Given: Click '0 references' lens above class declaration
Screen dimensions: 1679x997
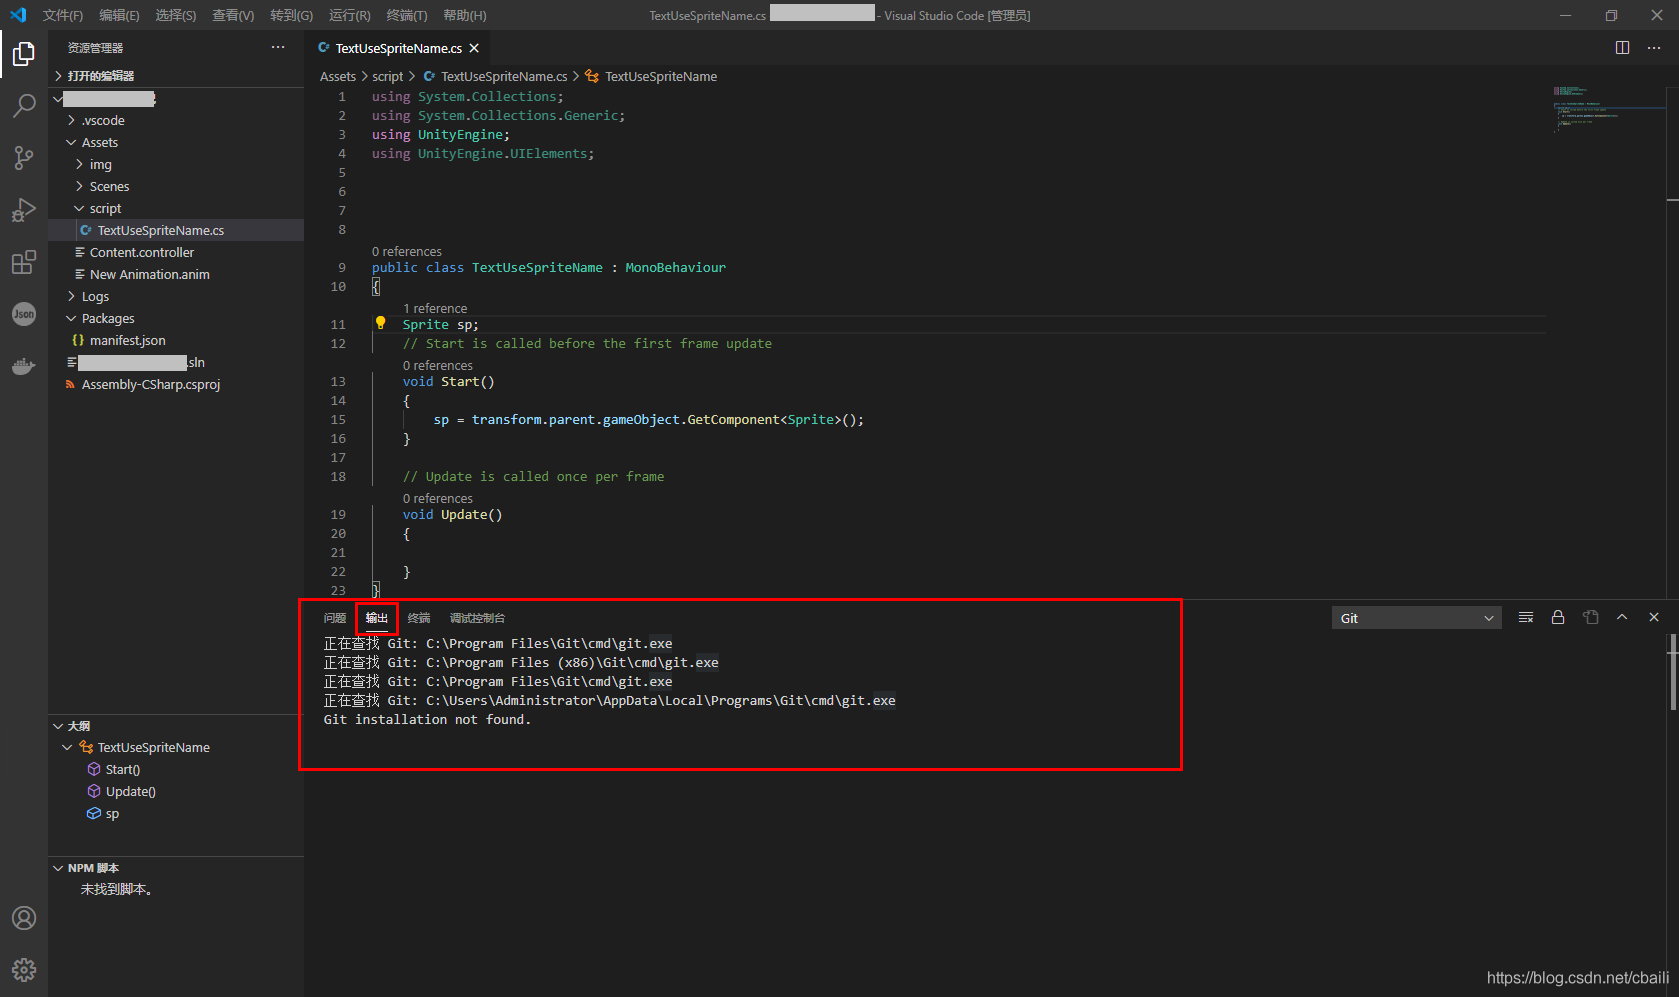Looking at the screenshot, I should pyautogui.click(x=407, y=251).
